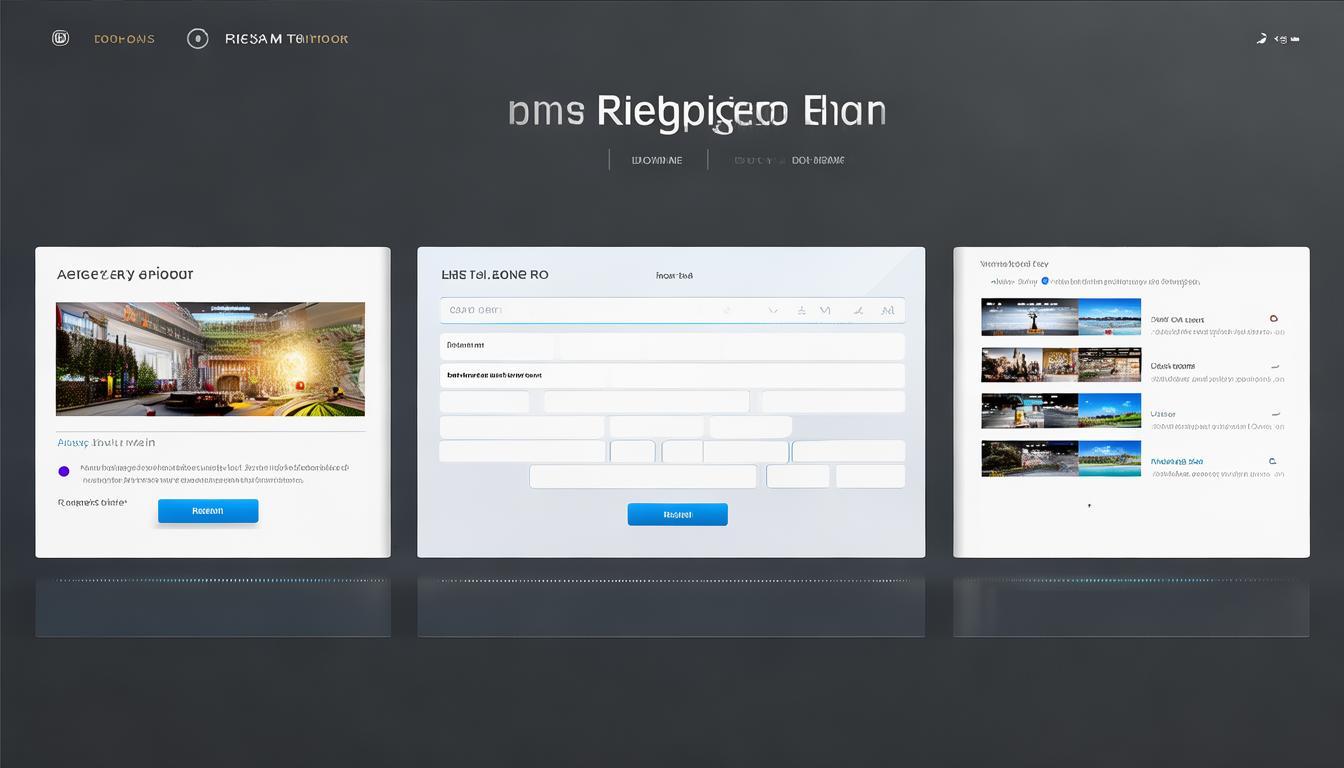Click the down-arrow icon in center search bar
1344x768 pixels.
tap(801, 311)
